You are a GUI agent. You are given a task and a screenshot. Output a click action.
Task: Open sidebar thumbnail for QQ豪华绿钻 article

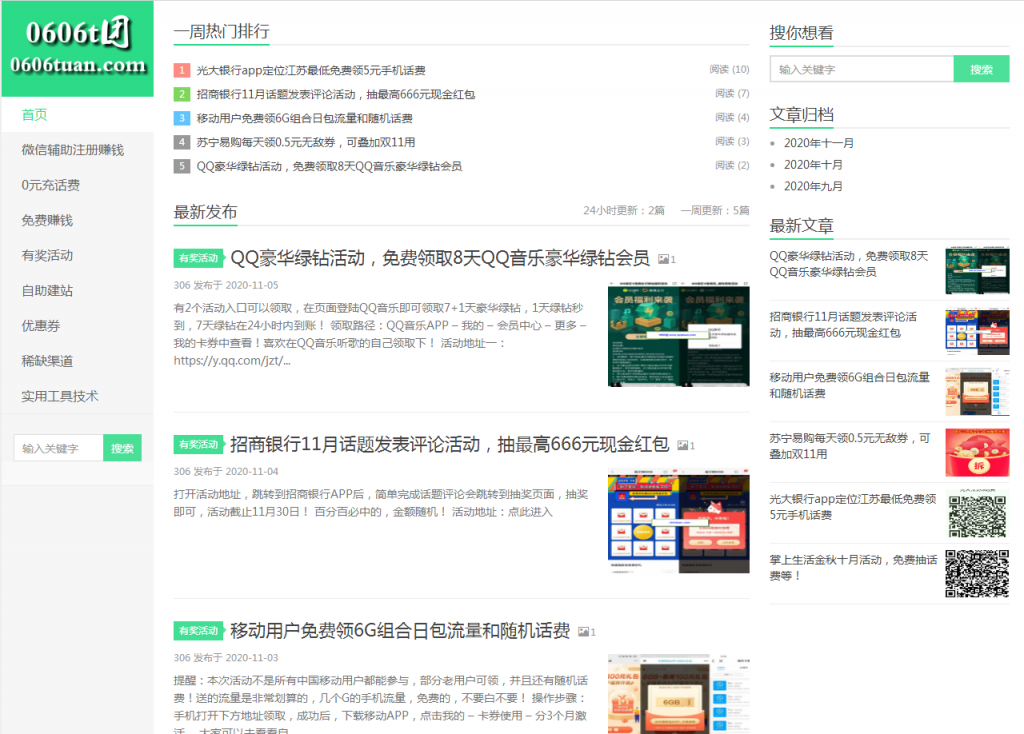pos(977,270)
